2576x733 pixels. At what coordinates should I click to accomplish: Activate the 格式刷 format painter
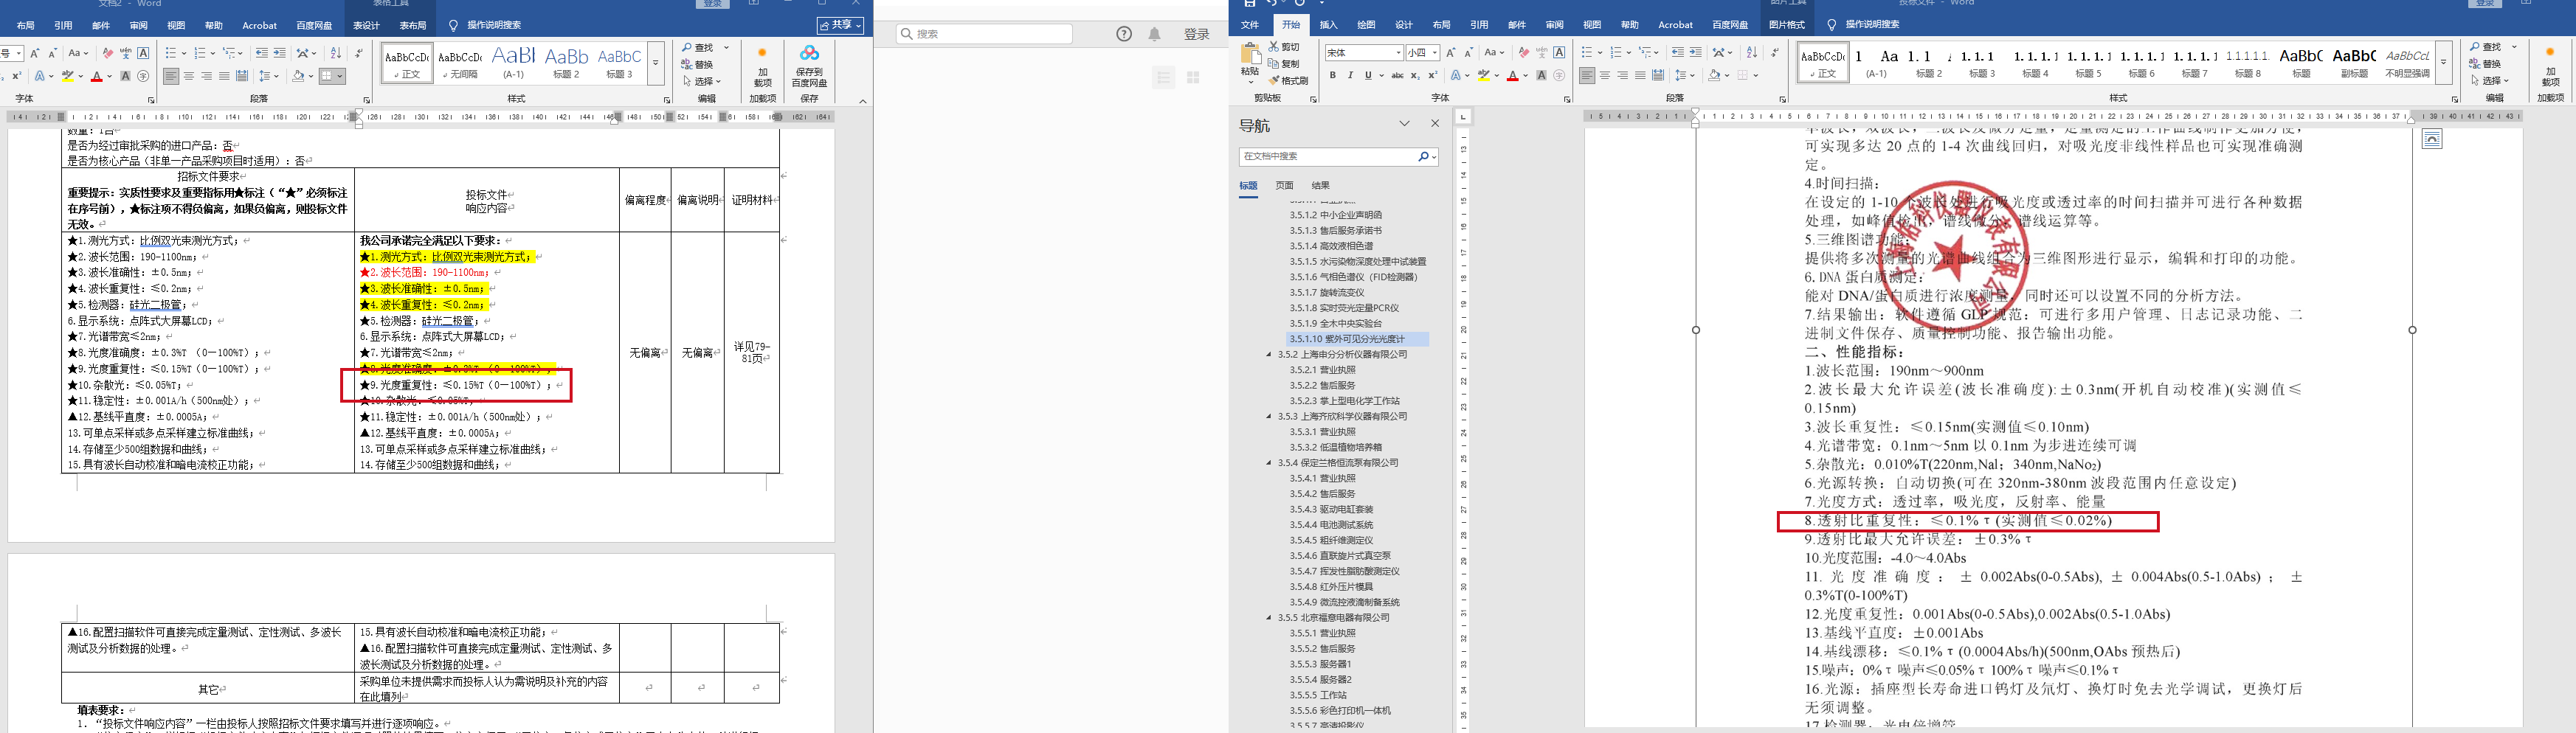(x=1289, y=81)
